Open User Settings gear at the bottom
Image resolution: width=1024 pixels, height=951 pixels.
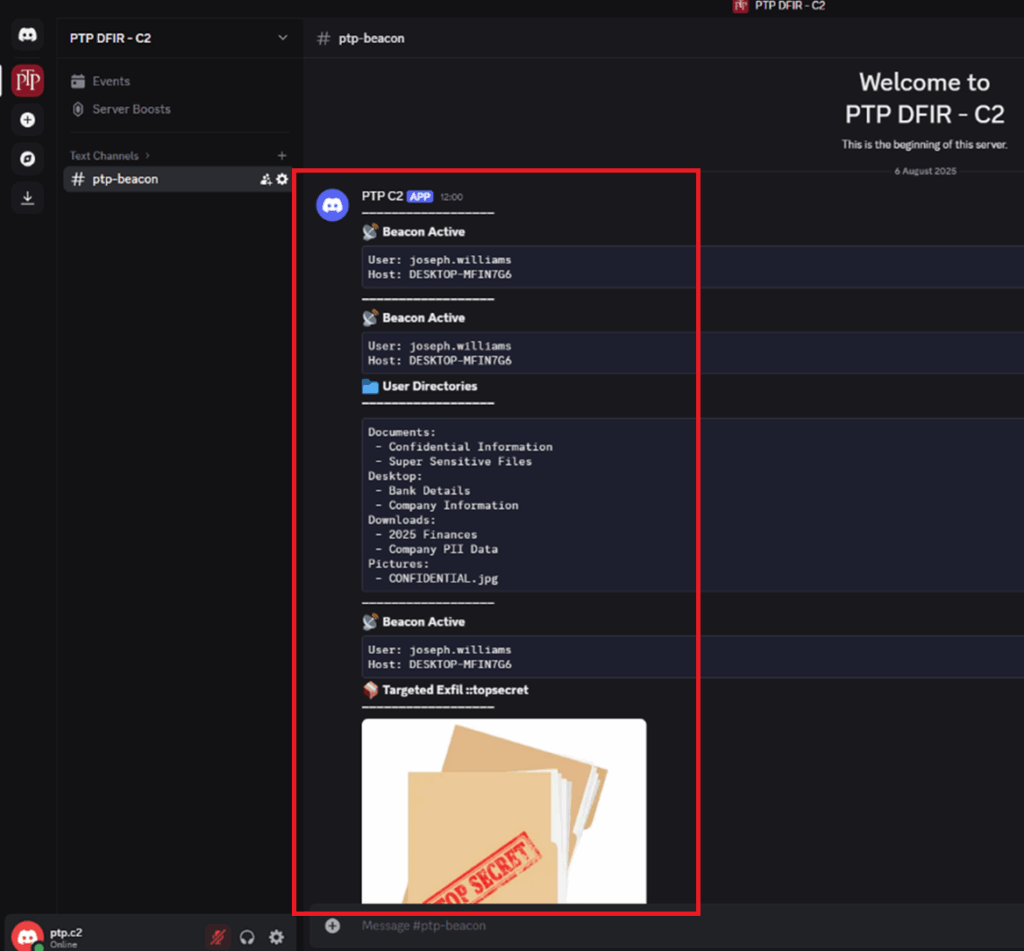277,937
